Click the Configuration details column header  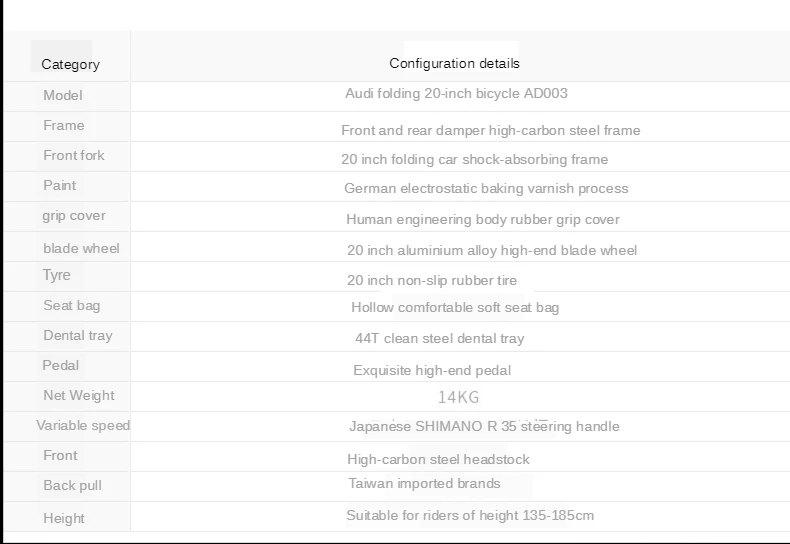[x=454, y=63]
